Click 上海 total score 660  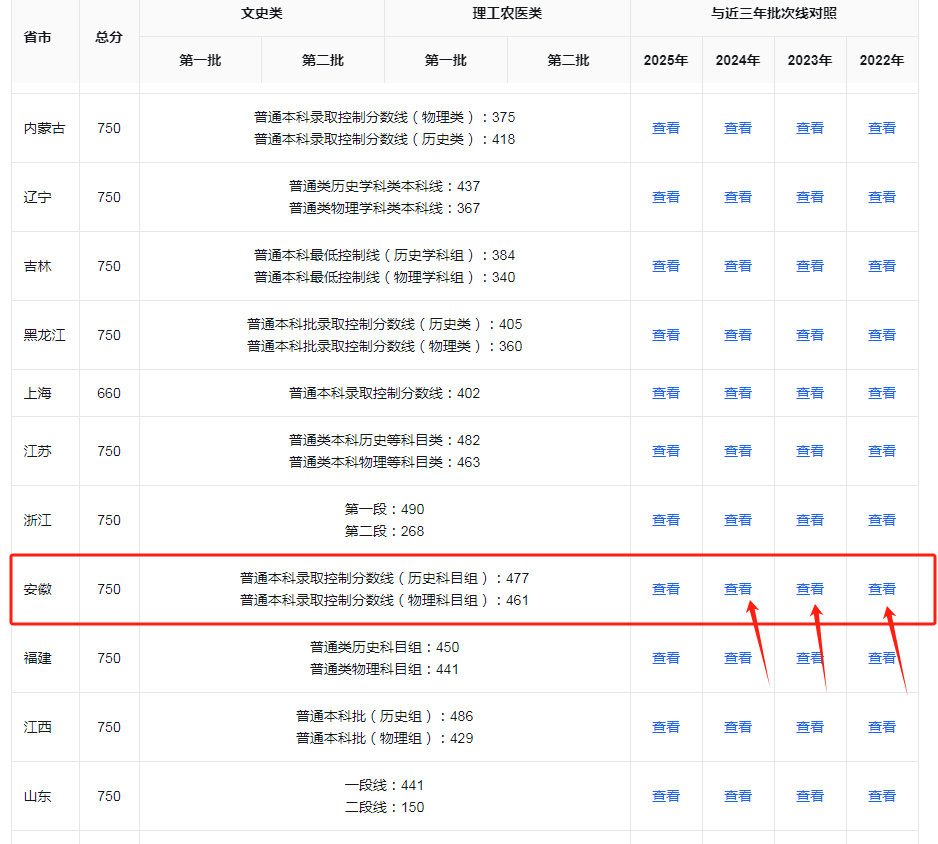coord(109,393)
